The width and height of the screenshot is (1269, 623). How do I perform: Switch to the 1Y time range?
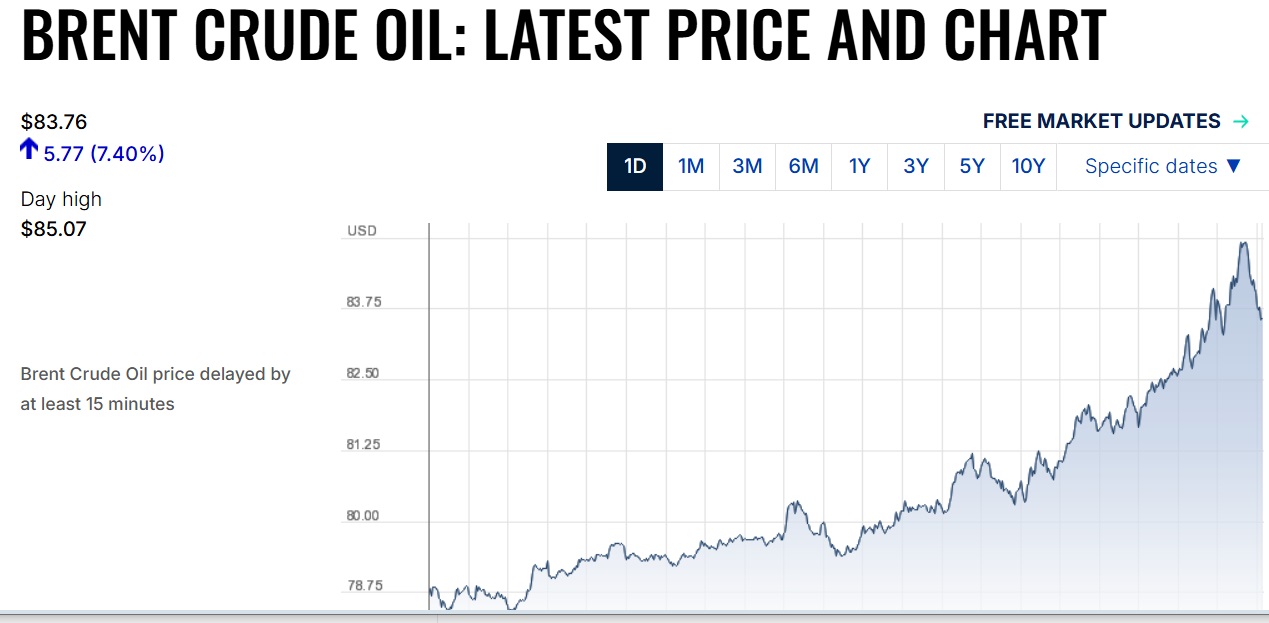[859, 166]
